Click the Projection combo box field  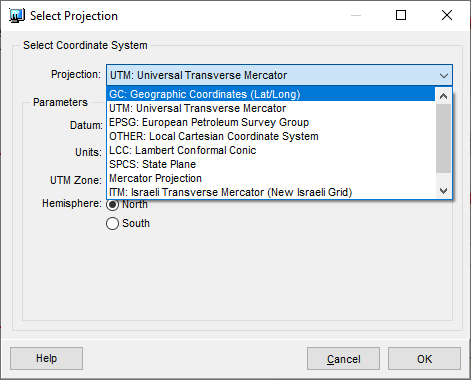point(279,75)
